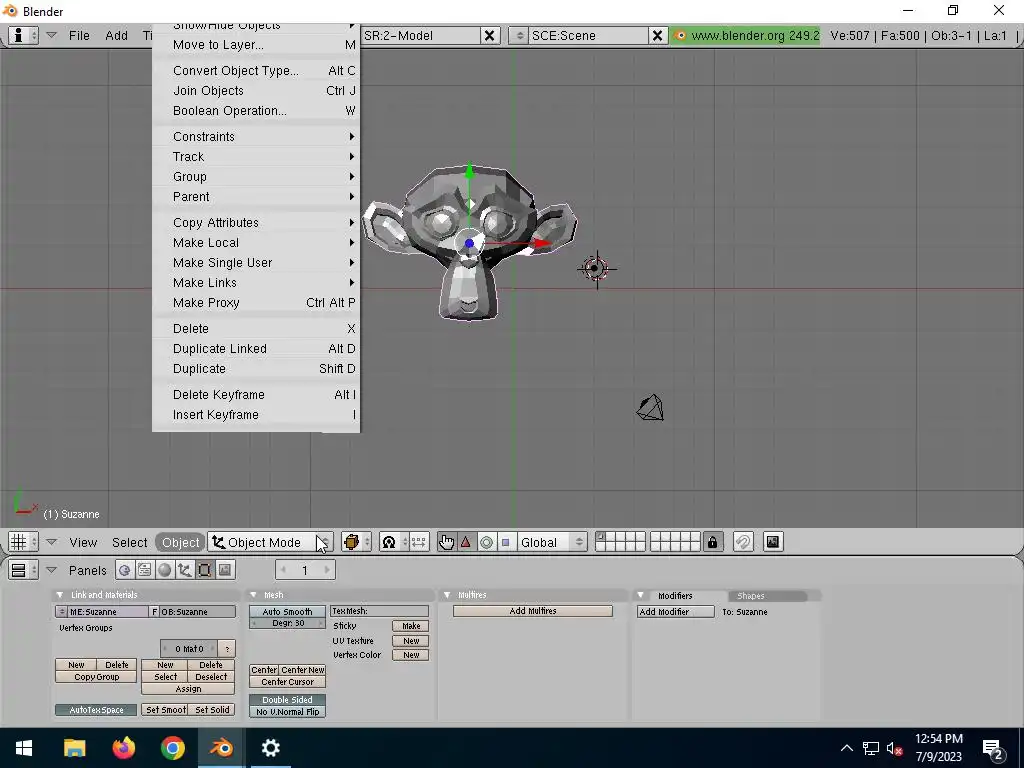The image size is (1024, 768).
Task: Open Google Chrome from the taskbar
Action: (x=172, y=747)
